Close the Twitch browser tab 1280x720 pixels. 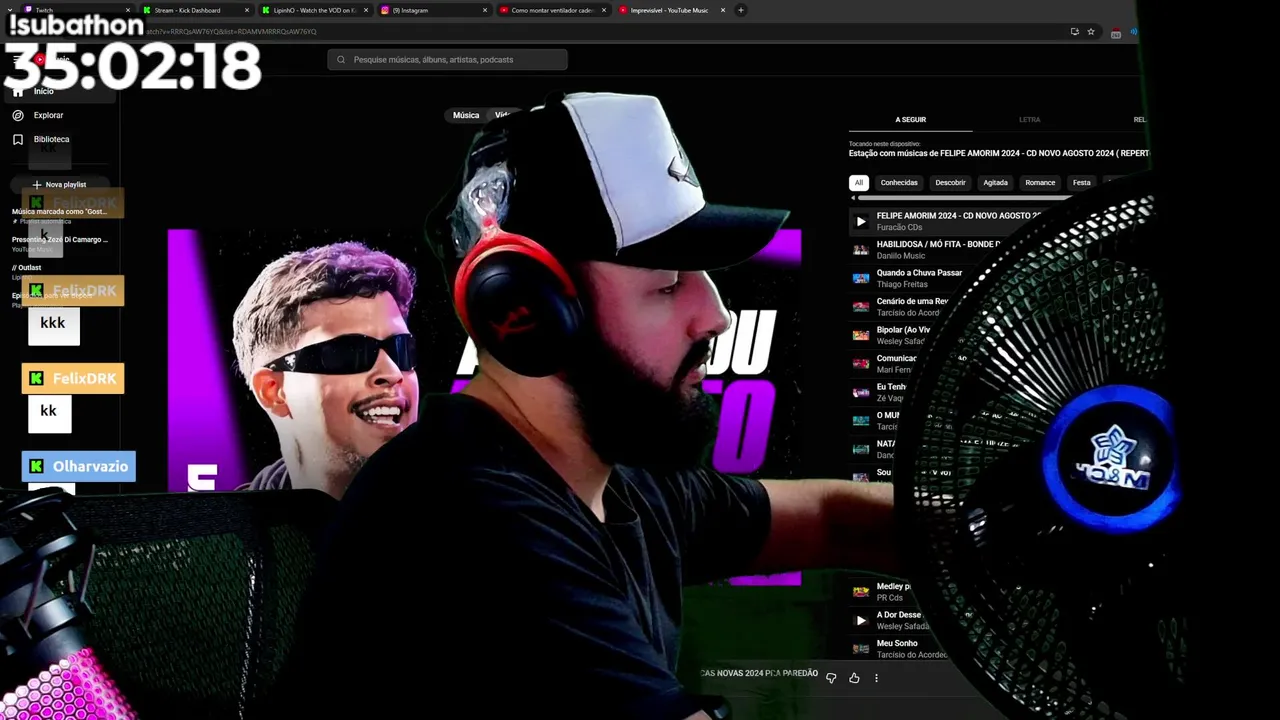coord(128,10)
